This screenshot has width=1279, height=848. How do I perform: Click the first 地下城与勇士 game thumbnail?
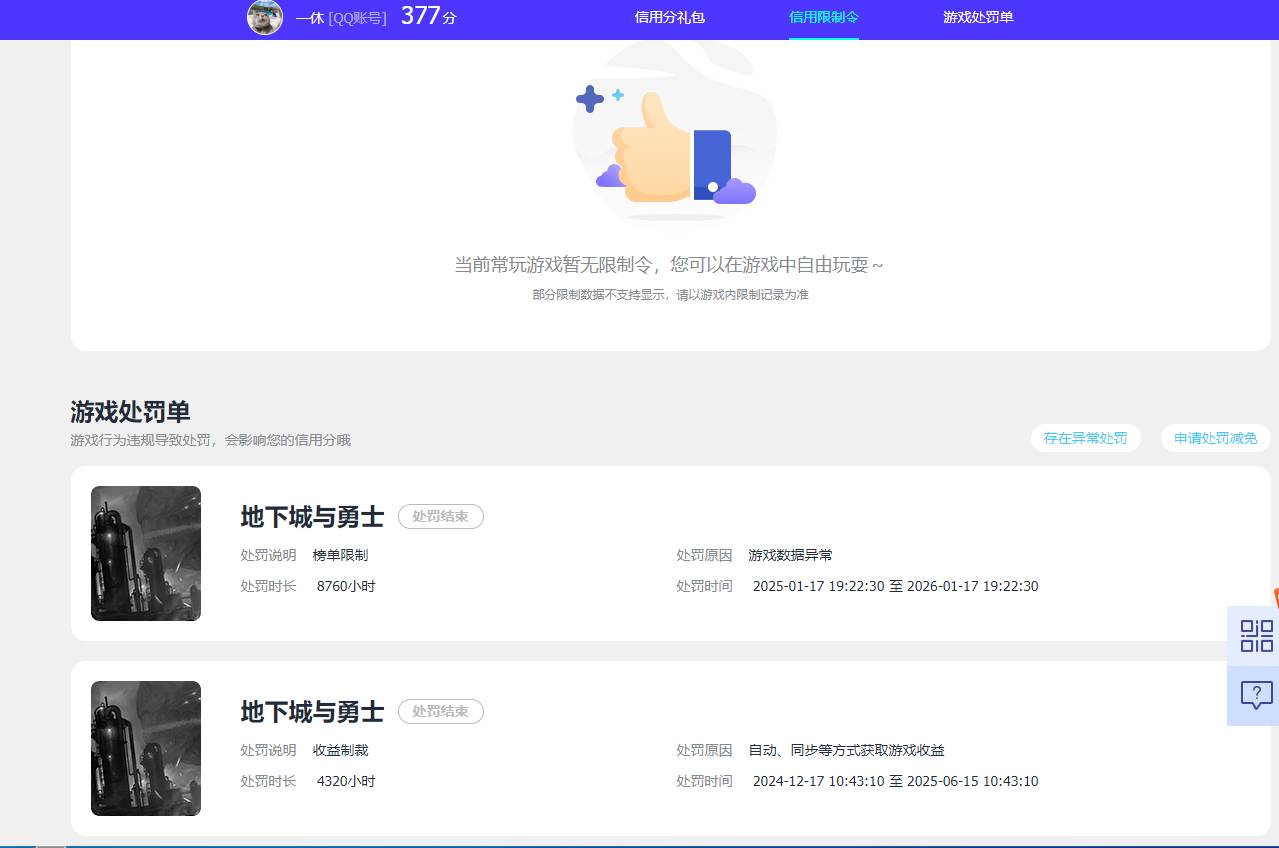(145, 553)
